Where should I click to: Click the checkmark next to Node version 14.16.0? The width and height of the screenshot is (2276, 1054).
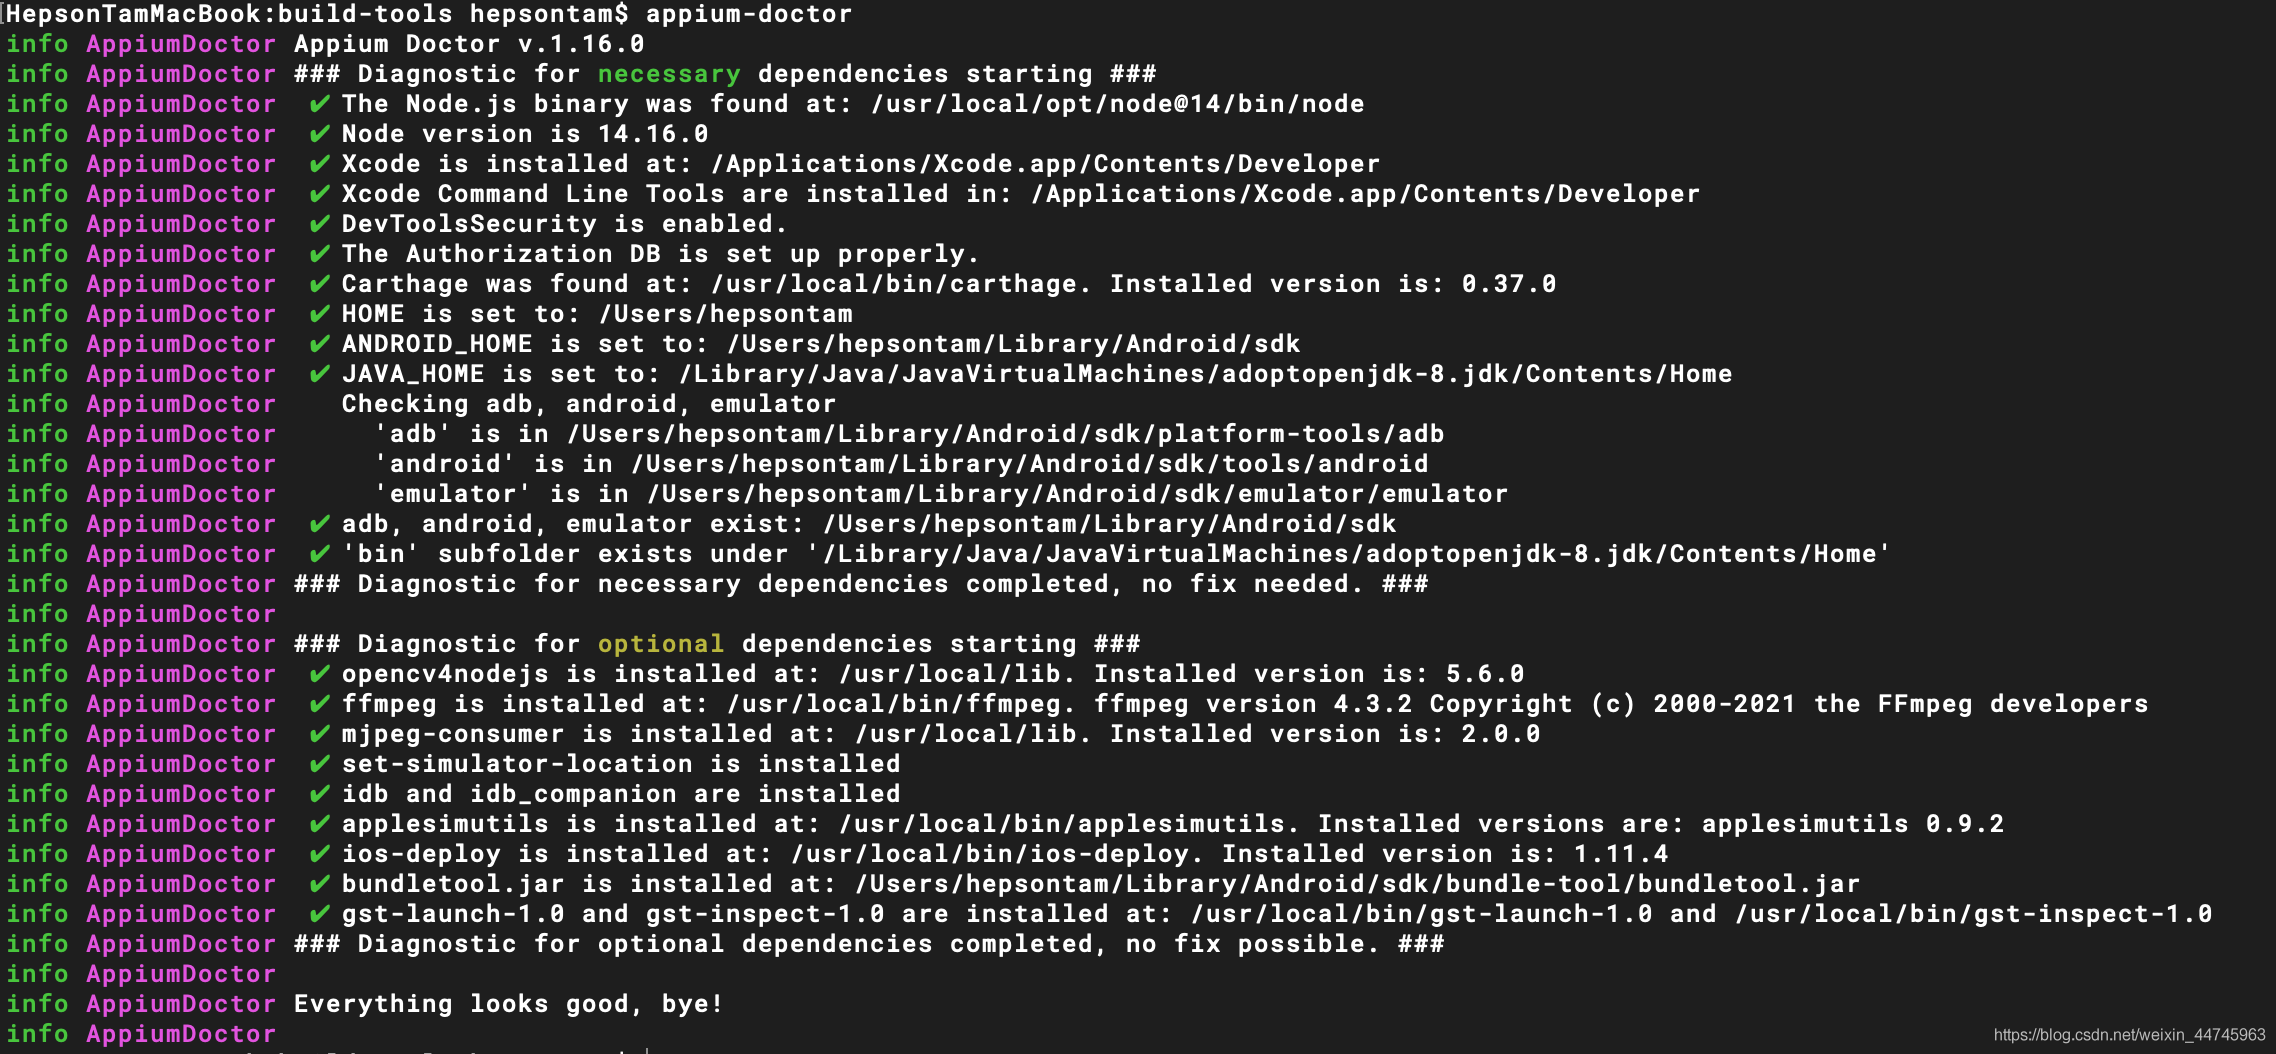coord(319,134)
